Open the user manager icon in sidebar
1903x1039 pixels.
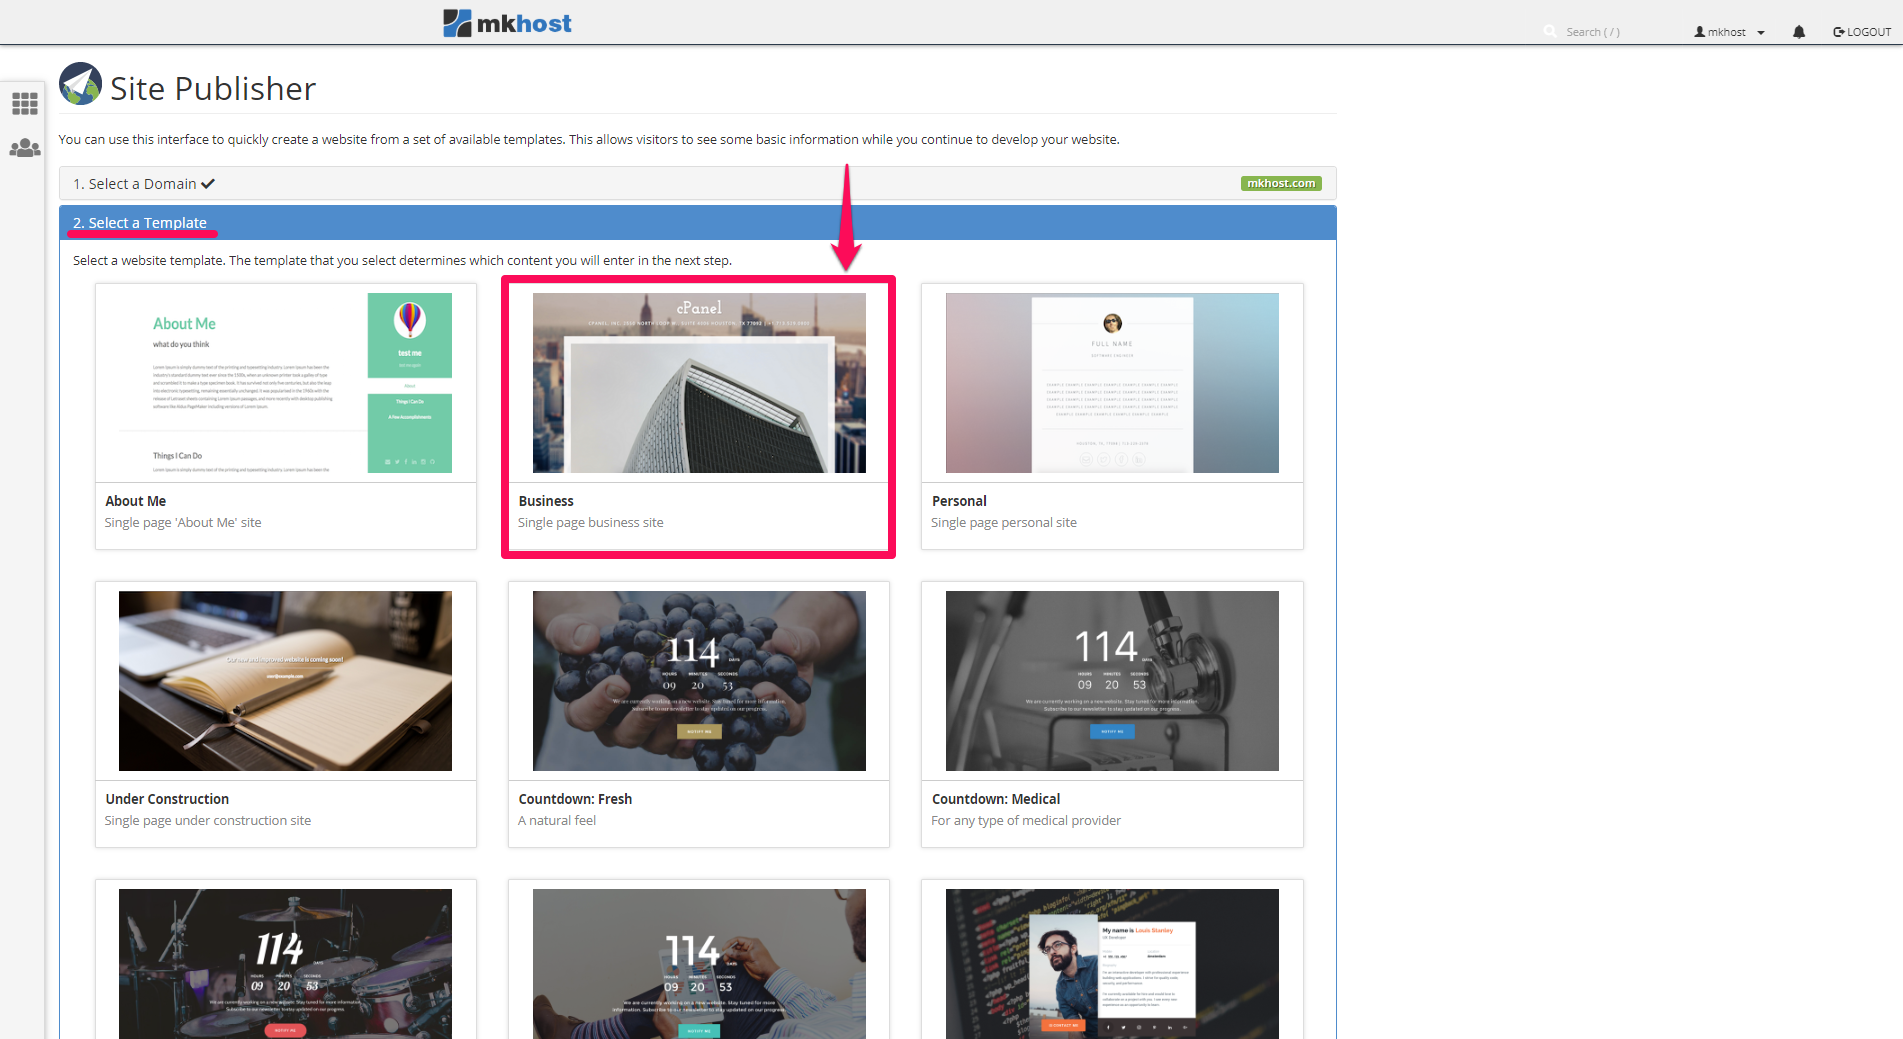[25, 148]
